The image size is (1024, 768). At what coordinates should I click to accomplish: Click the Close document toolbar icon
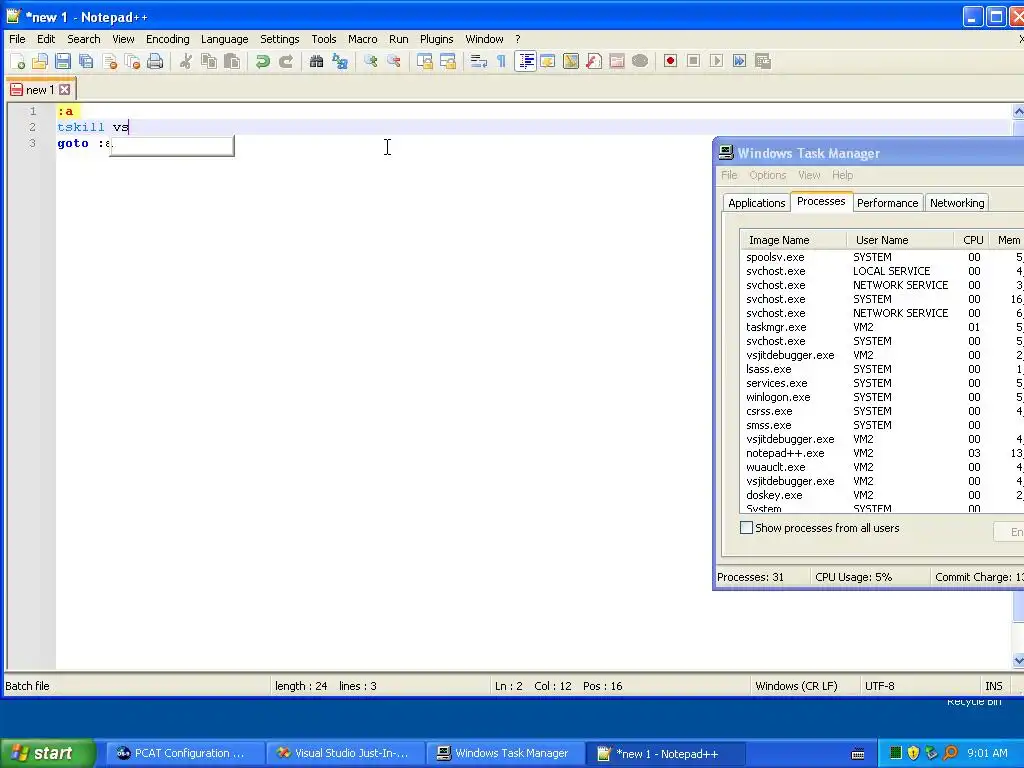point(110,61)
